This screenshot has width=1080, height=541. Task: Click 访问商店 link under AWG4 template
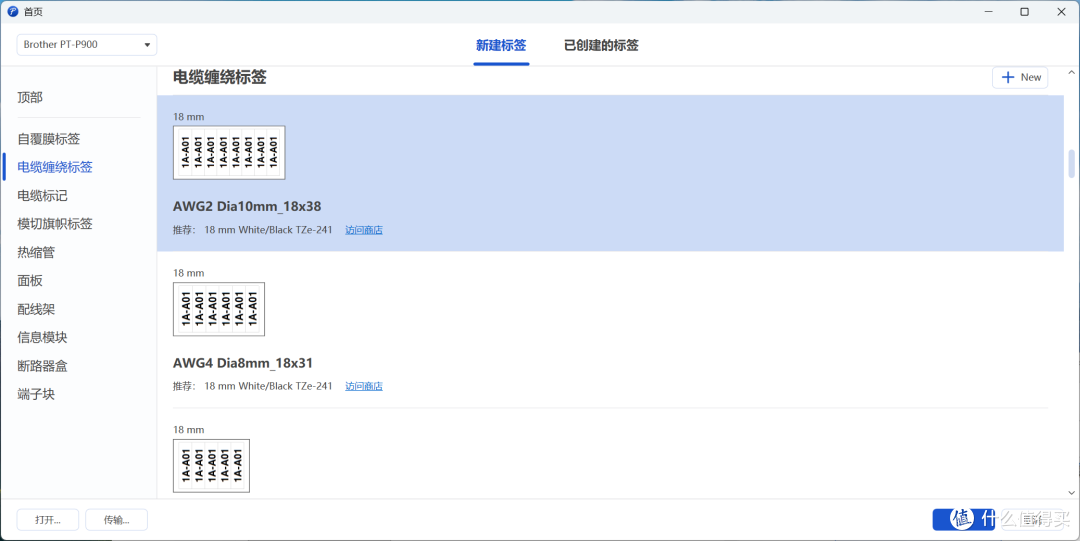click(x=364, y=387)
